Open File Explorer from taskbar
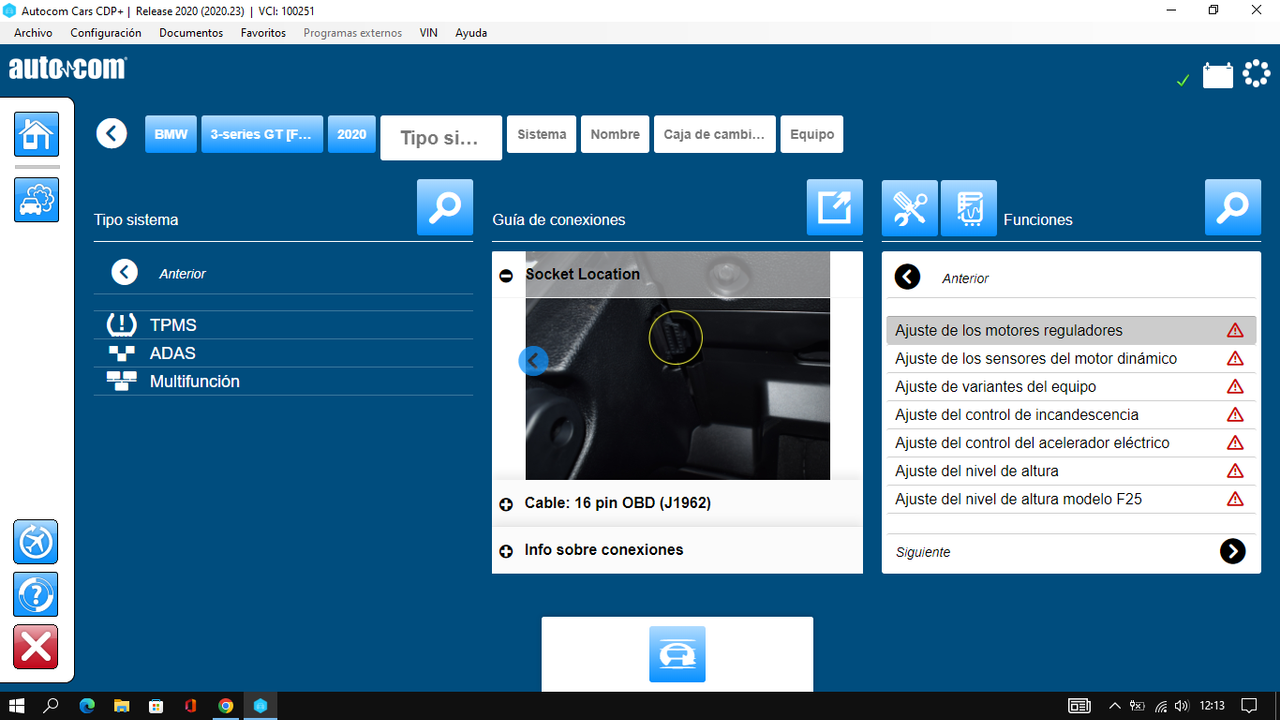Image resolution: width=1280 pixels, height=720 pixels. (122, 705)
